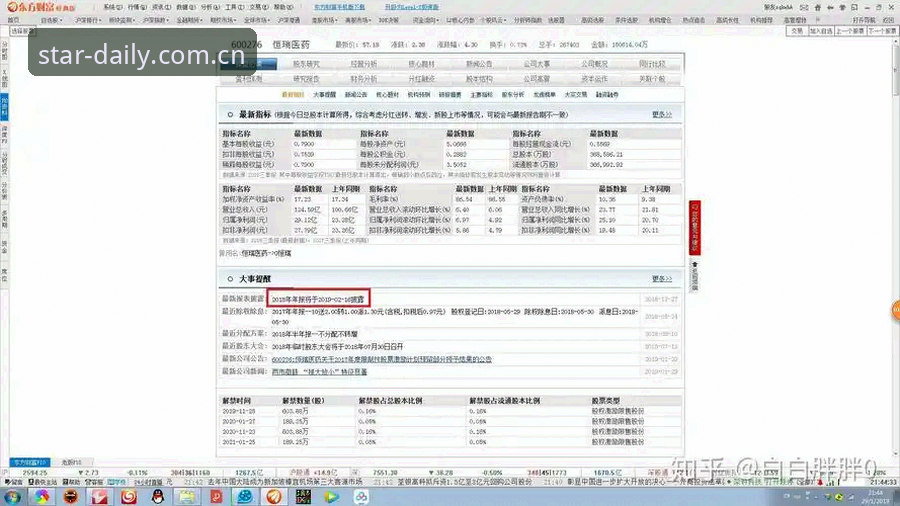Select the 公司大事 tab
The width and height of the screenshot is (900, 506).
click(x=537, y=64)
